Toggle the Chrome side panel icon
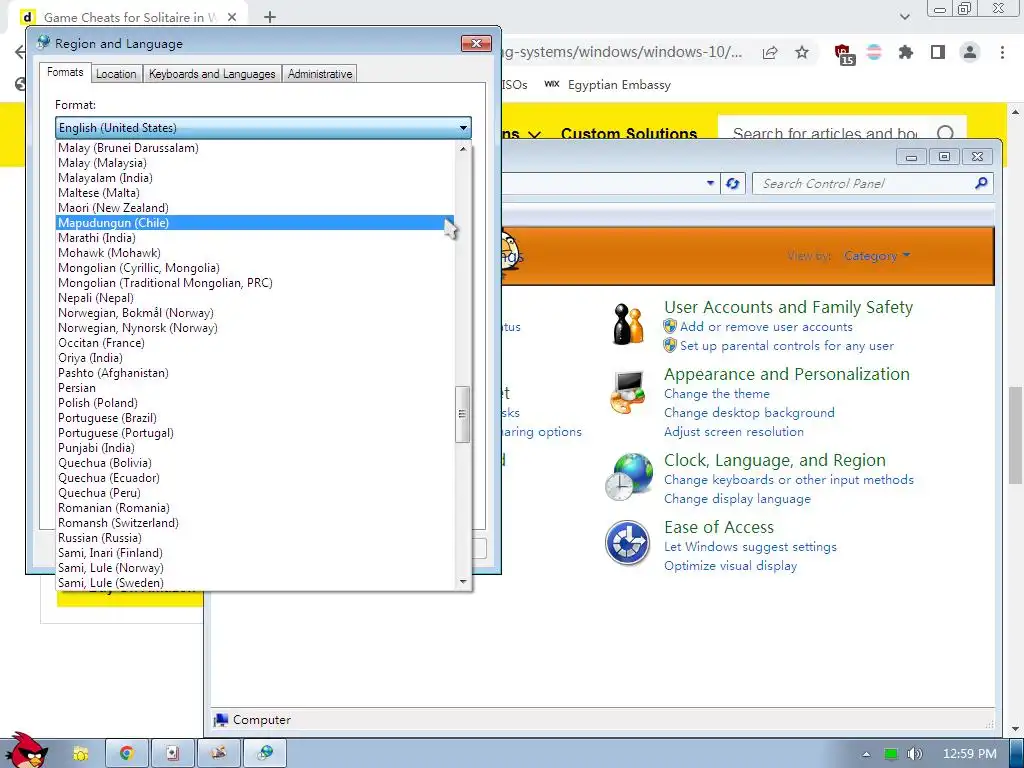 pyautogui.click(x=938, y=52)
